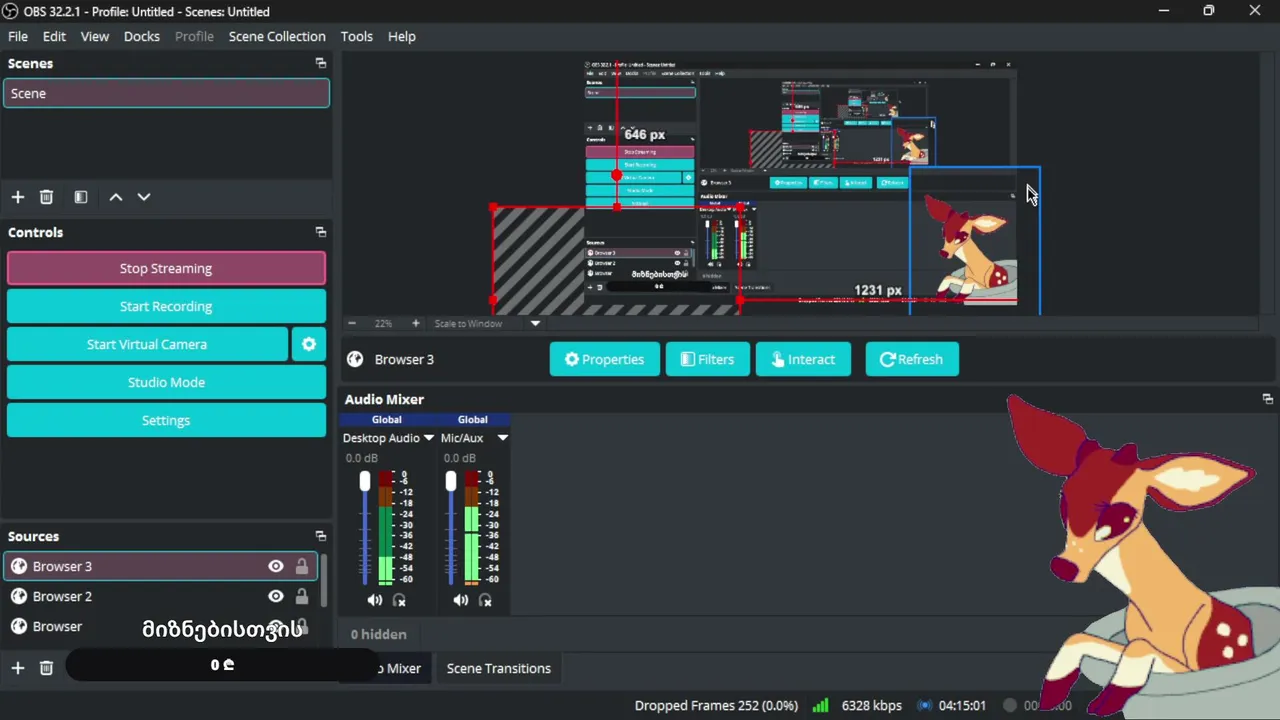Switch to the Scene Transitions tab
Screen dimensions: 1280x720
tap(498, 668)
